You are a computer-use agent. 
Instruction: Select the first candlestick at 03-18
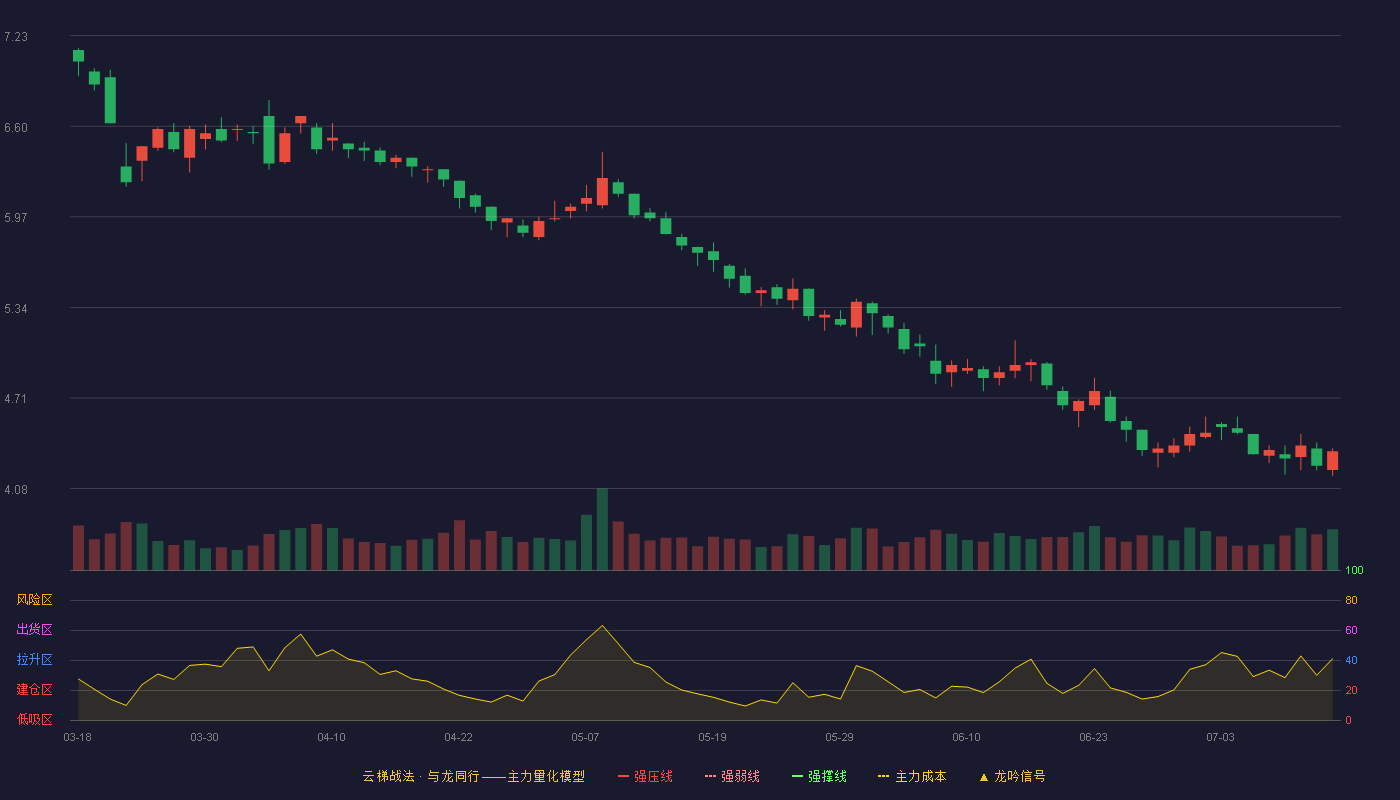78,58
